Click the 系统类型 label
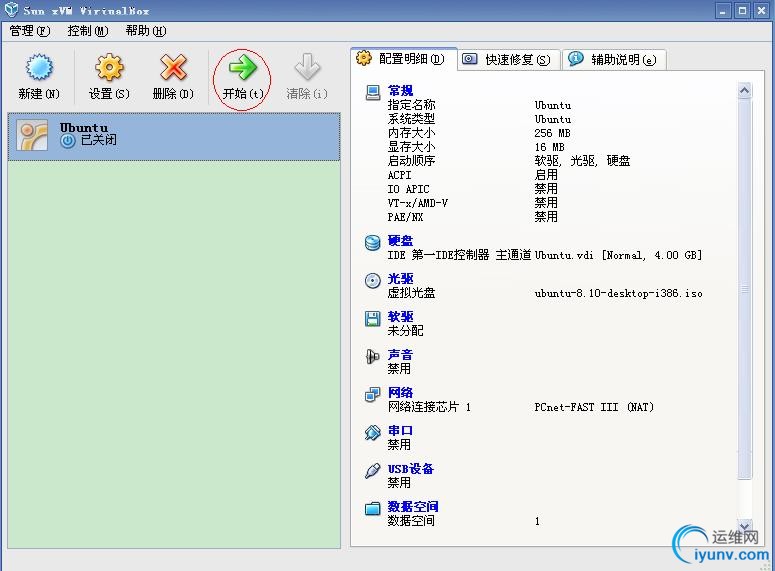This screenshot has height=571, width=775. [411, 119]
